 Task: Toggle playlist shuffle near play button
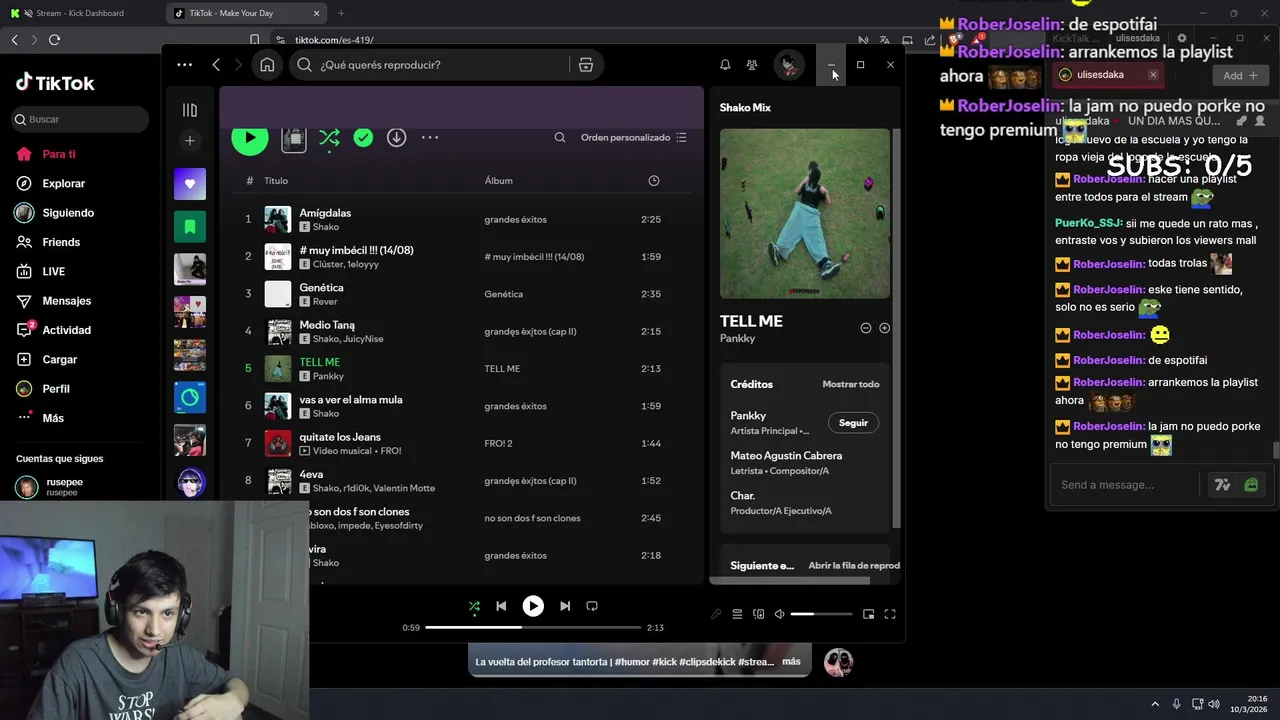click(329, 138)
